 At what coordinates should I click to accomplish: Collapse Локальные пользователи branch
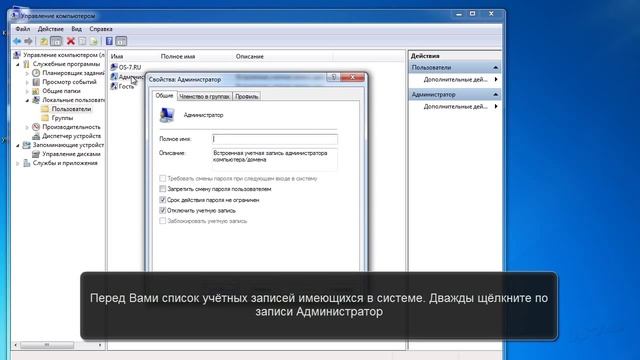(27, 100)
